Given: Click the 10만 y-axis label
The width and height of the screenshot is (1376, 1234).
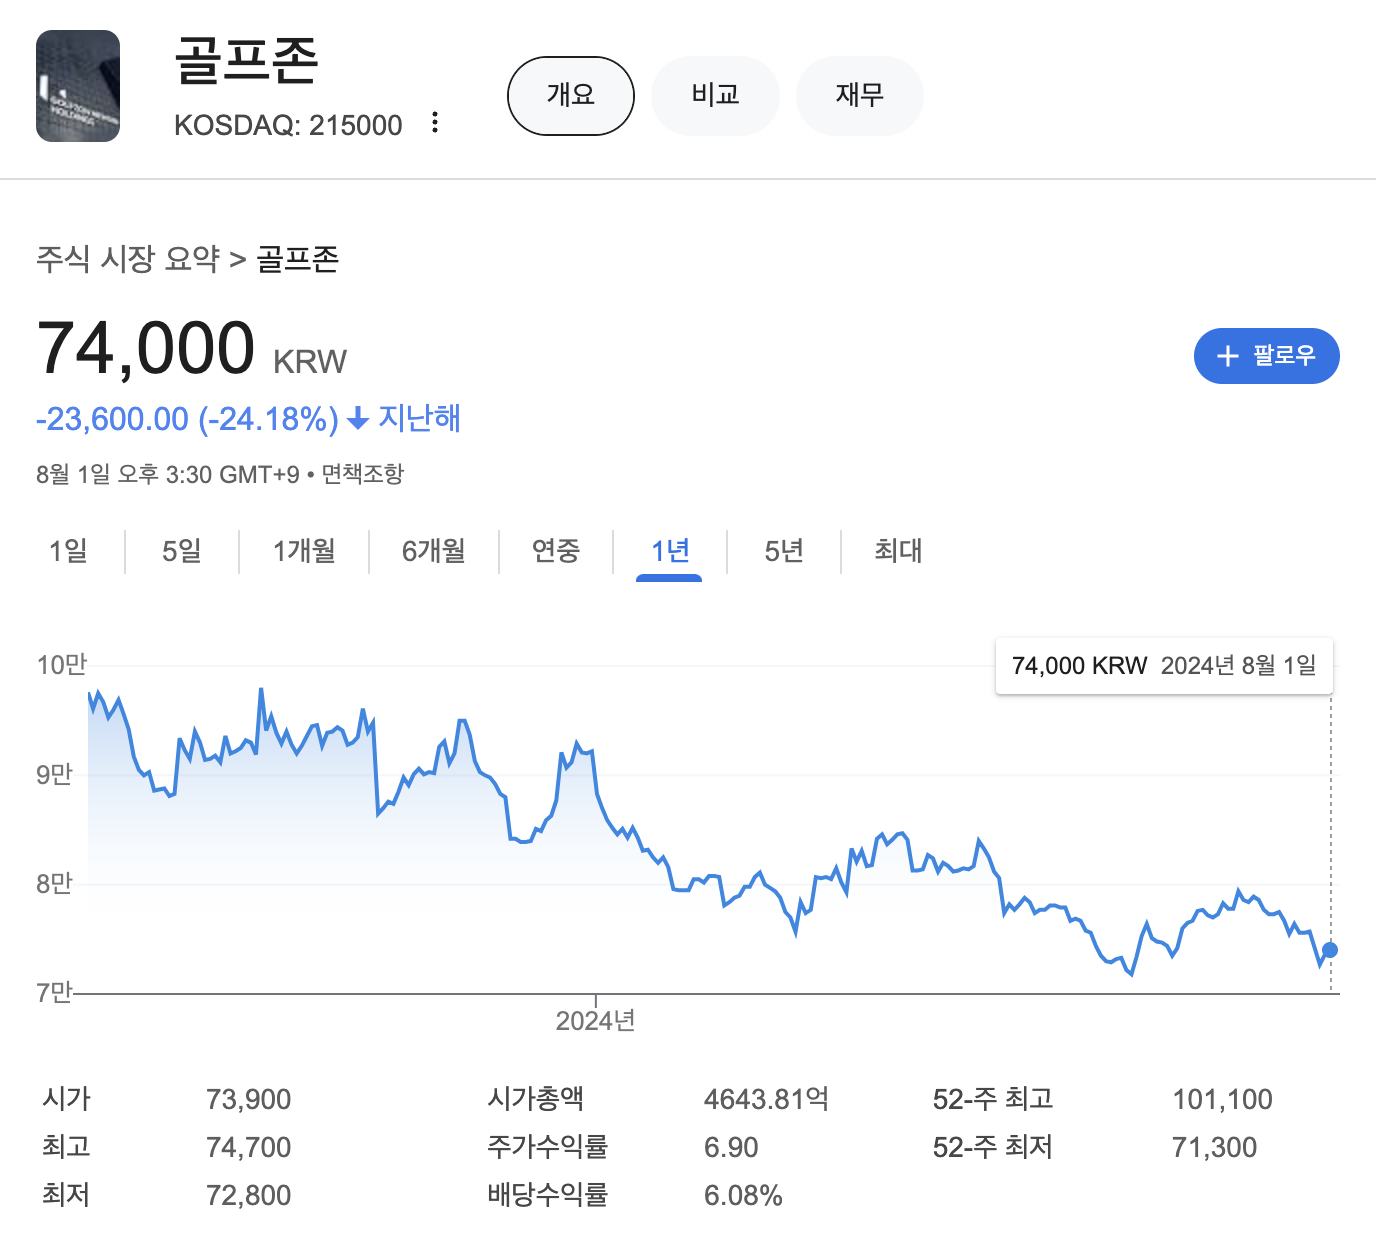Looking at the screenshot, I should [62, 665].
